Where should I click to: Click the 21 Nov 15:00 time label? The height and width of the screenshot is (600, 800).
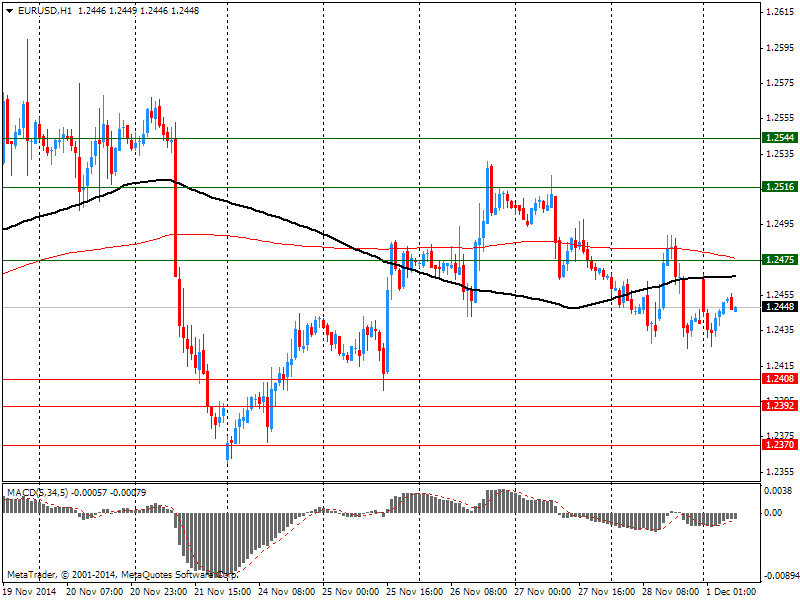[x=222, y=592]
